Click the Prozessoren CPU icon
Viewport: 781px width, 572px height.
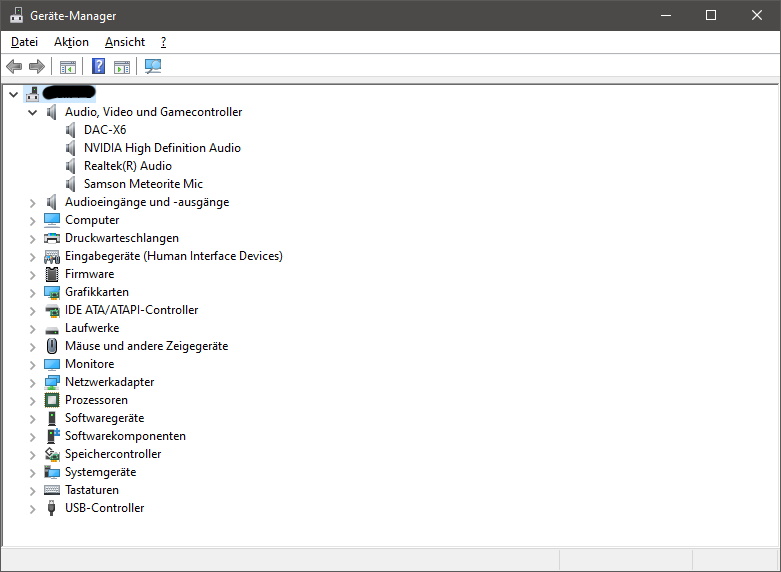click(x=52, y=400)
